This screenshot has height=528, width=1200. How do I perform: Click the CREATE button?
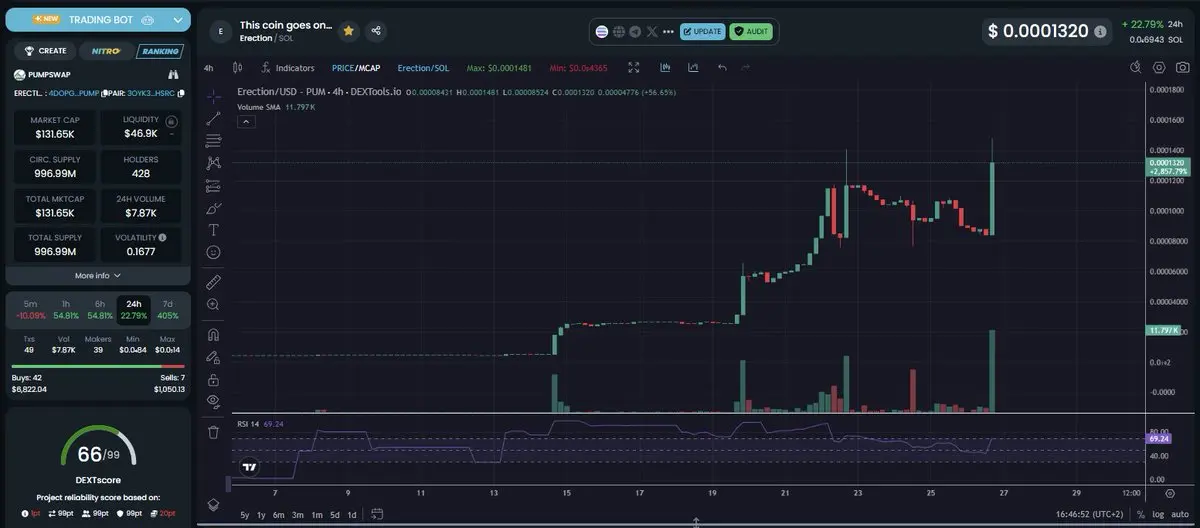pyautogui.click(x=45, y=51)
